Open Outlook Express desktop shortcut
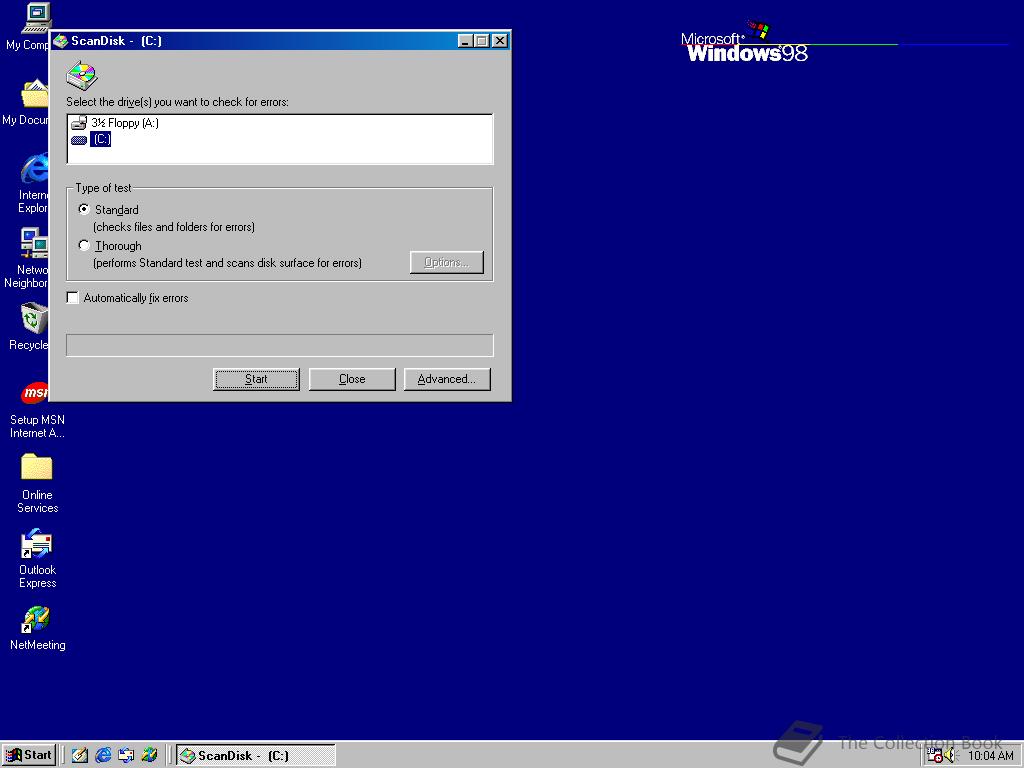Screen dimensions: 1024x768 37,559
